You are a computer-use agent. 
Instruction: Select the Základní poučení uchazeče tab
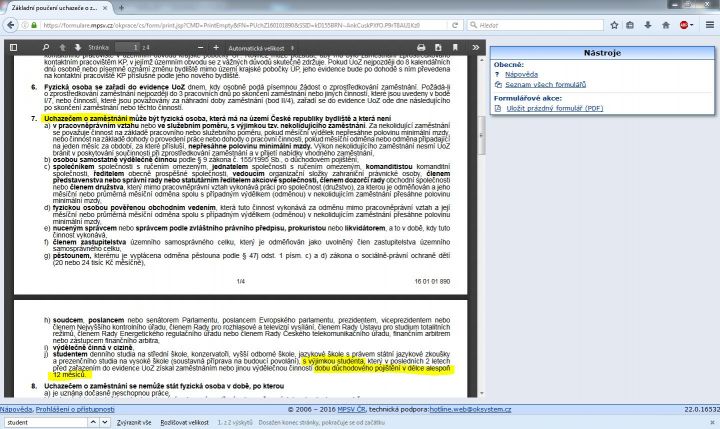coord(55,8)
